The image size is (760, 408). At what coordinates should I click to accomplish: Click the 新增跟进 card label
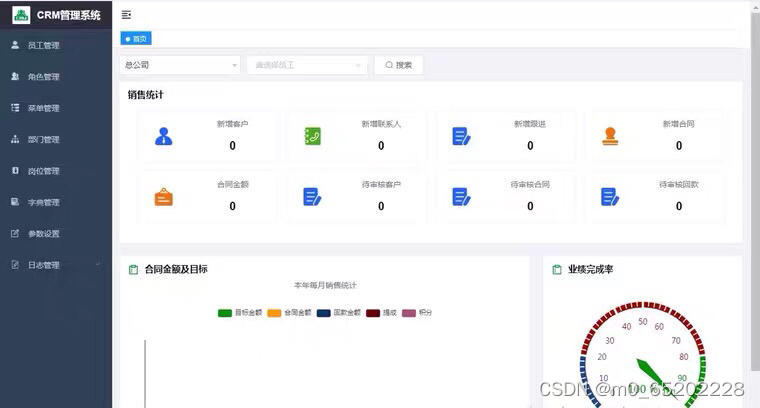(530, 124)
